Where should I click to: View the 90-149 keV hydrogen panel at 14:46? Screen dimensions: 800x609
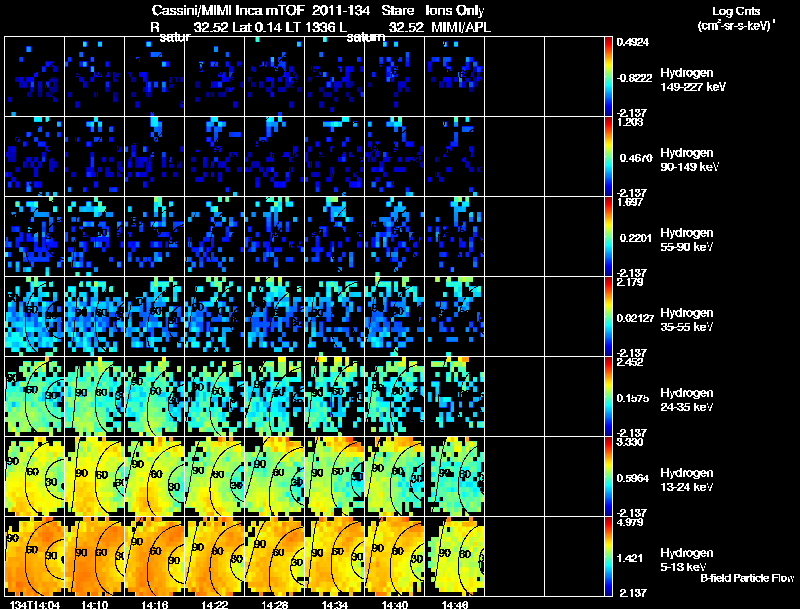[455, 156]
